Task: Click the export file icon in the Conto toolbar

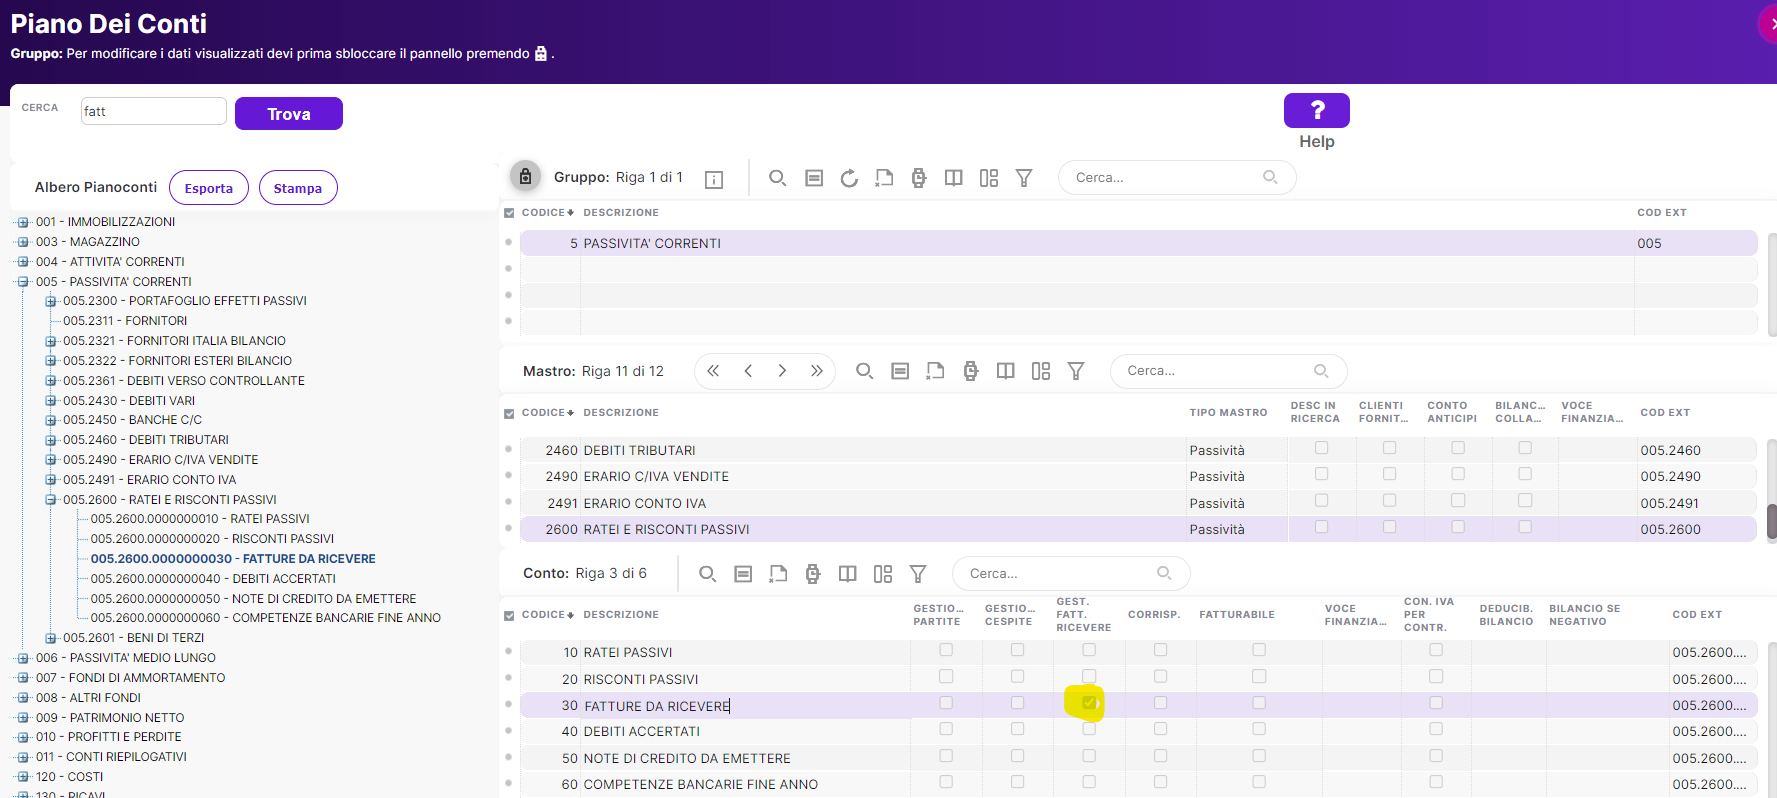Action: coord(778,574)
